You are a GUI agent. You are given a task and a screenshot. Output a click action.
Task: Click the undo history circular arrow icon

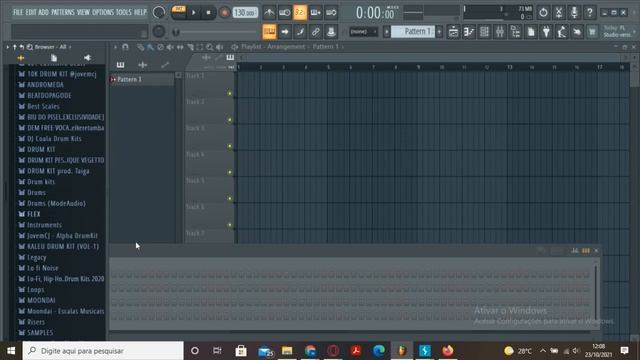[543, 13]
